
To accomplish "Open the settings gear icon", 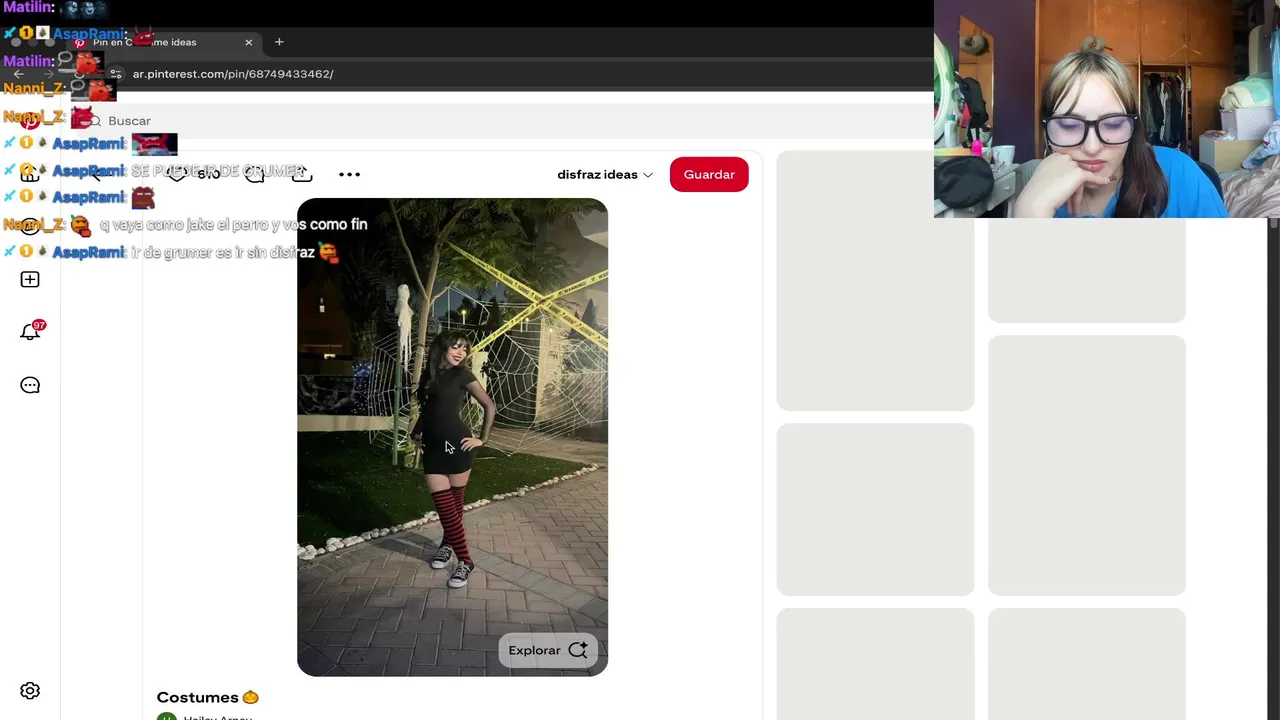I will [x=30, y=691].
